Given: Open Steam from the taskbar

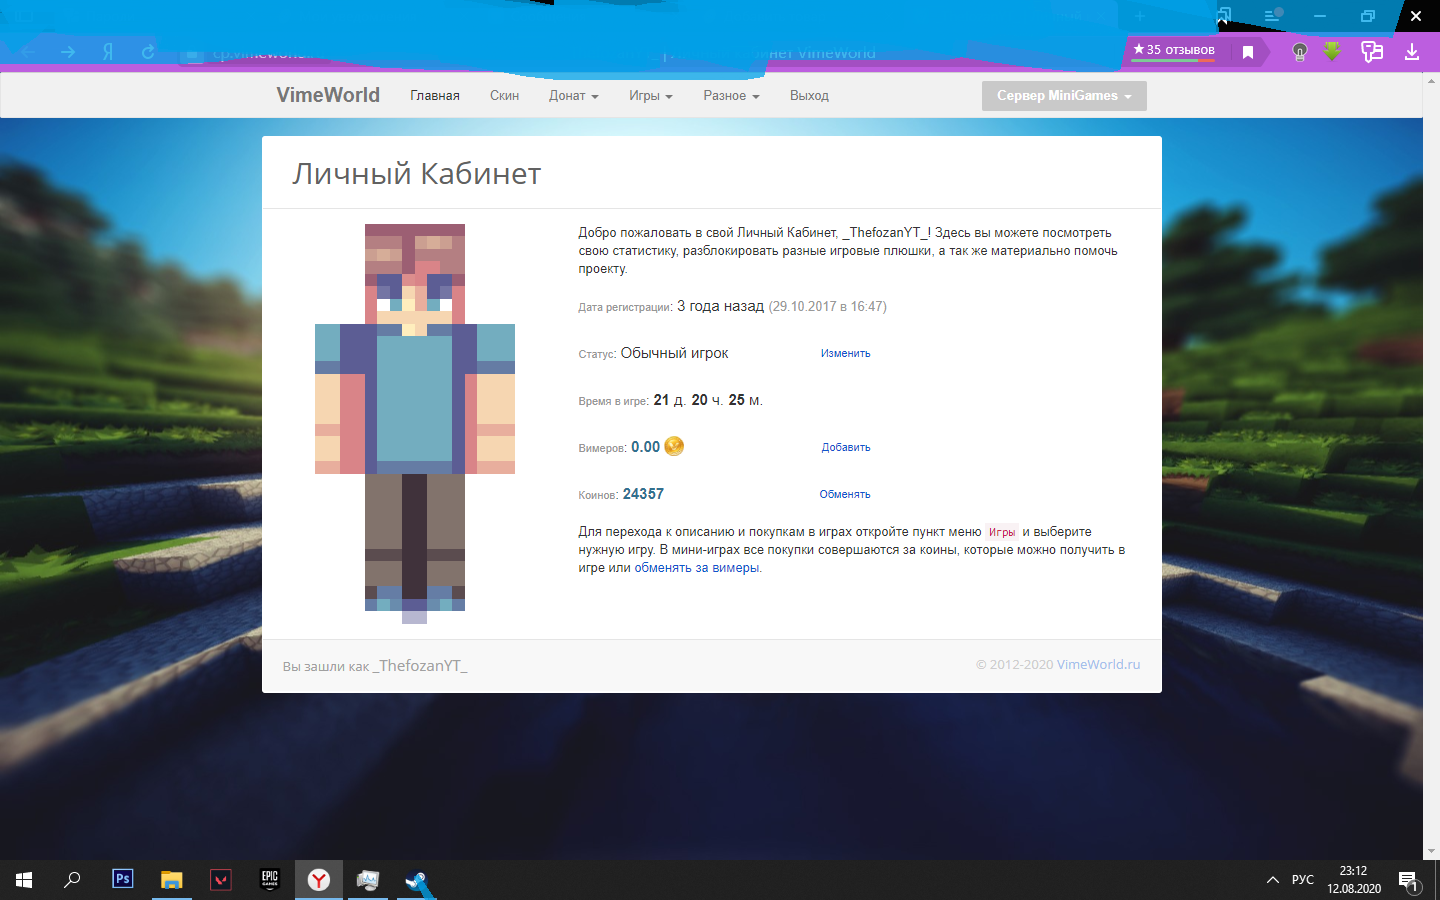Looking at the screenshot, I should pyautogui.click(x=417, y=881).
